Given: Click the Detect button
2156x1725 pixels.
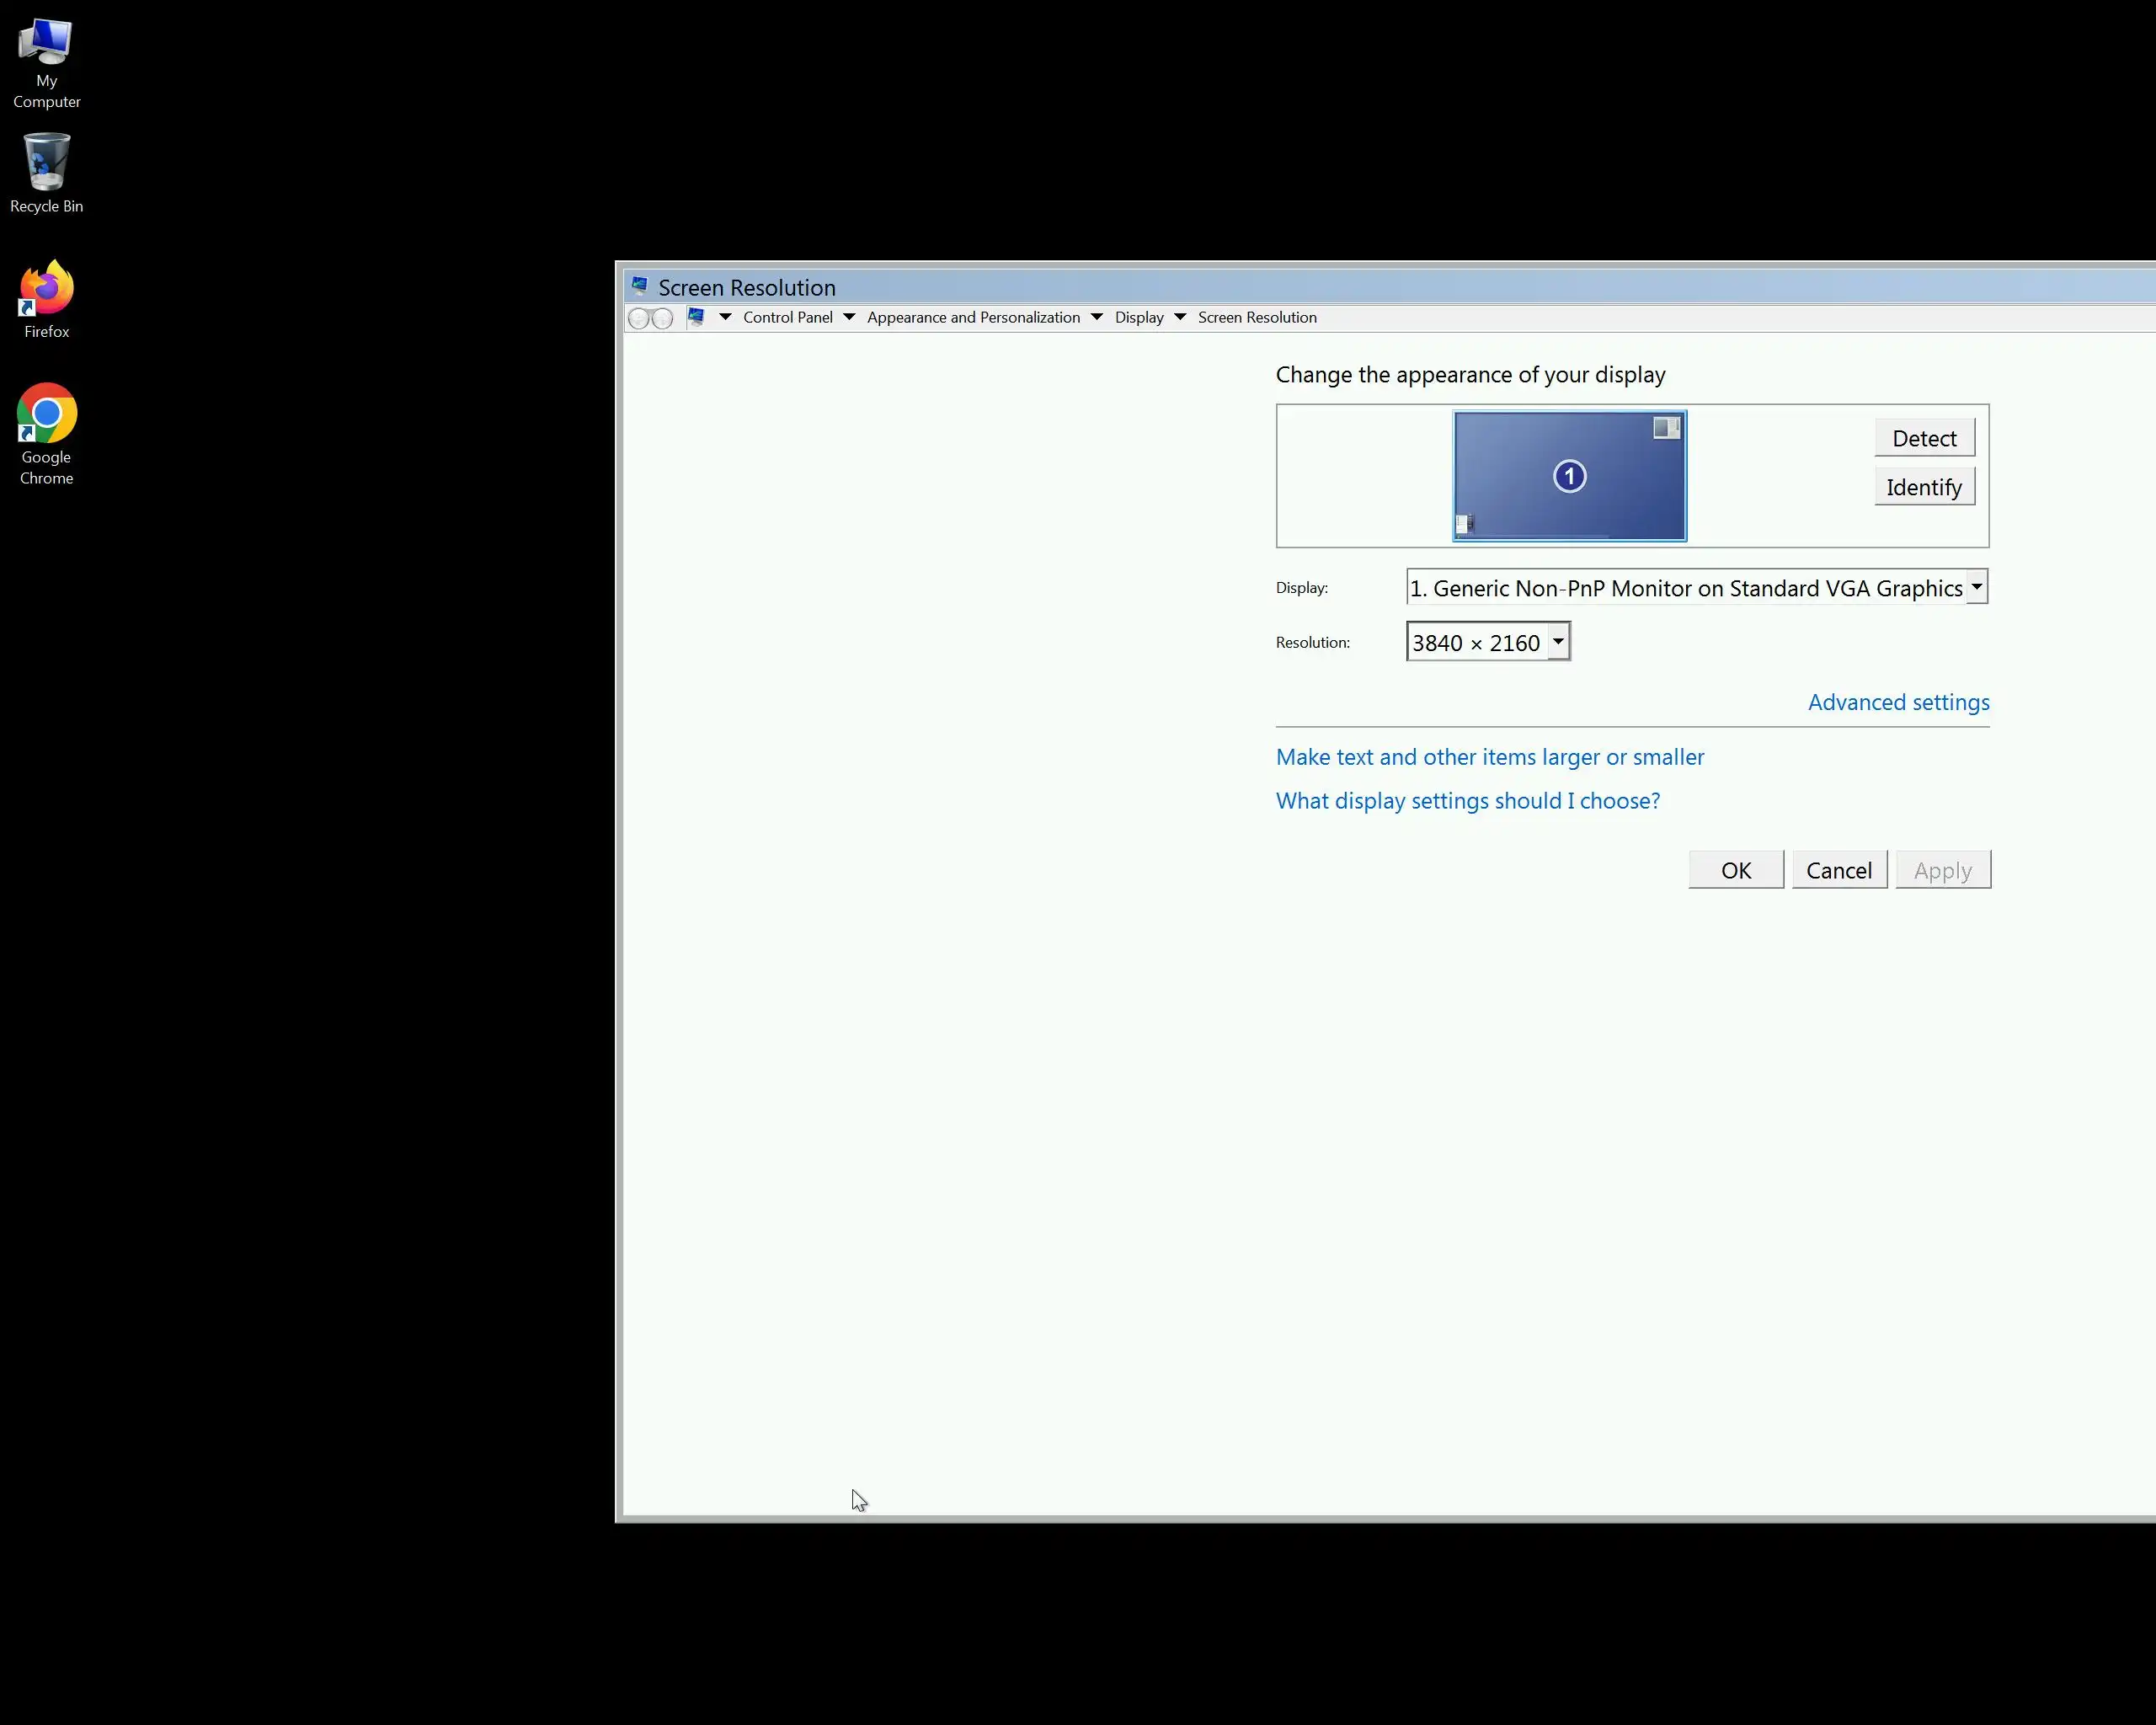Looking at the screenshot, I should pyautogui.click(x=1923, y=438).
